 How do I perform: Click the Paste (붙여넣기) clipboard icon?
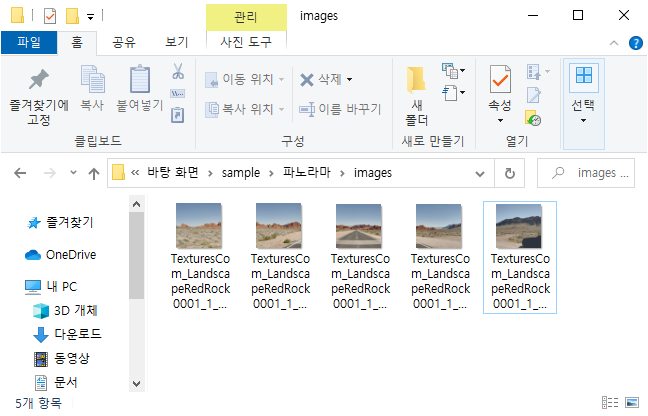tap(140, 79)
